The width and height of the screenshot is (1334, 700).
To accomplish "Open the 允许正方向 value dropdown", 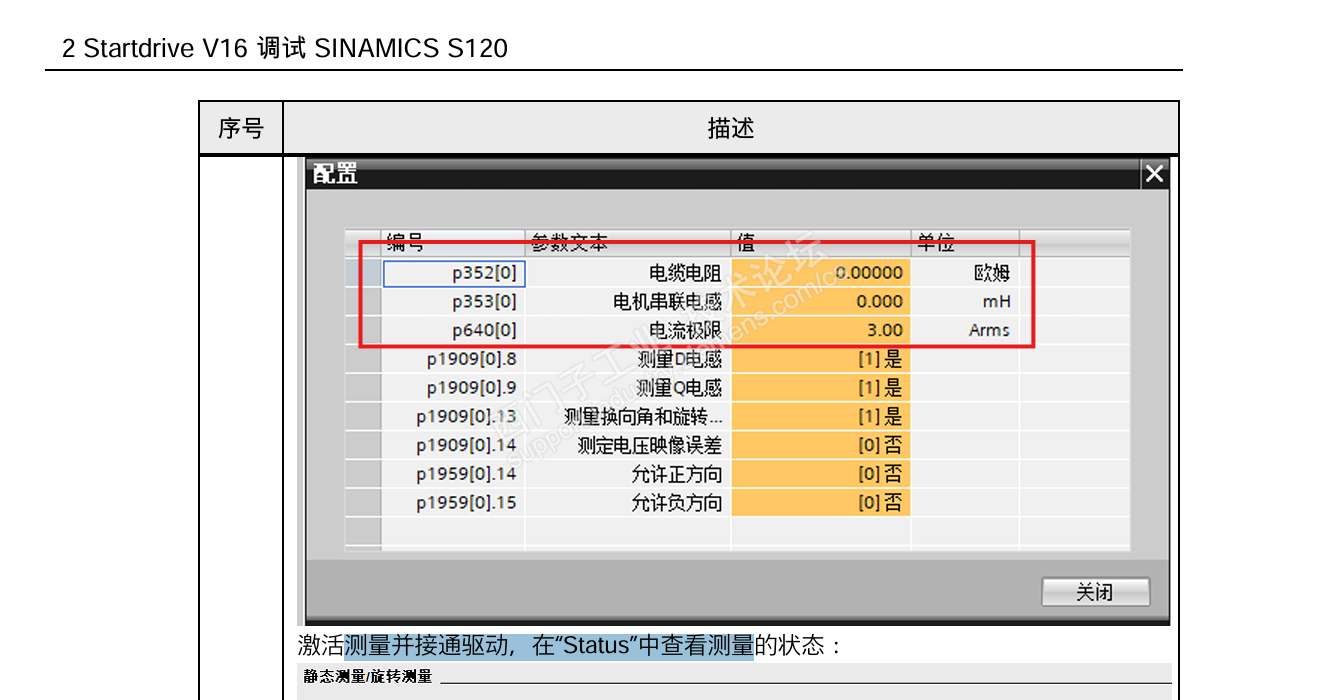I will tap(821, 474).
